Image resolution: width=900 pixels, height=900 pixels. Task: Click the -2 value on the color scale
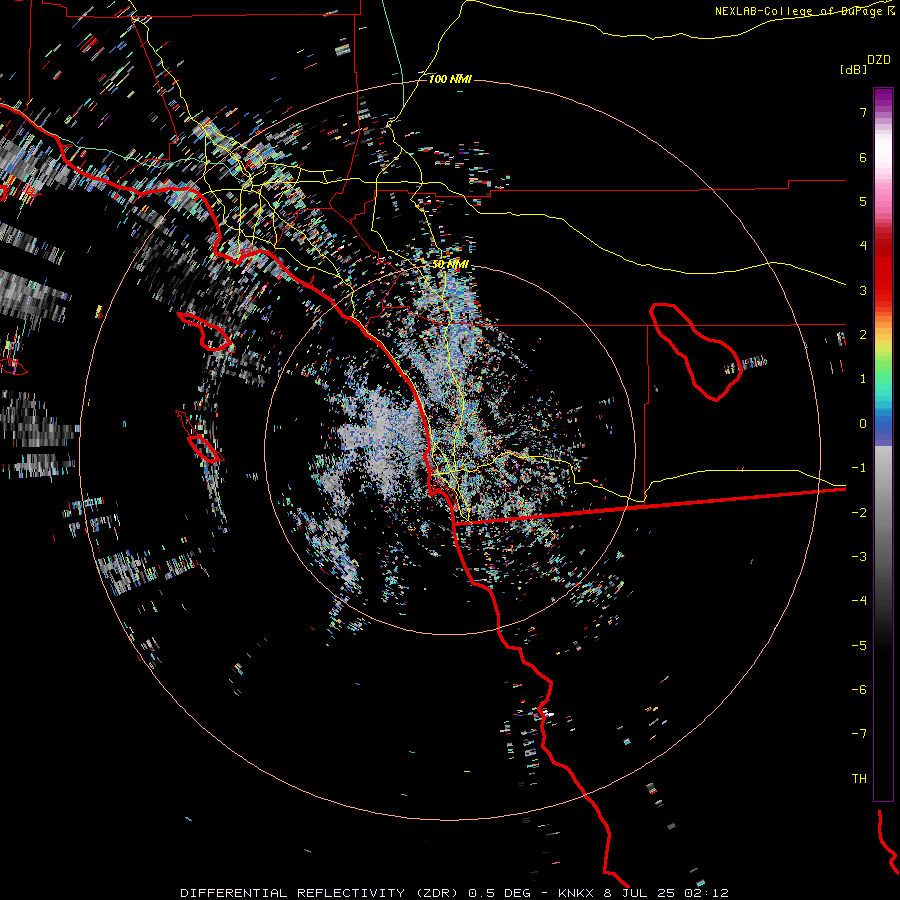[859, 513]
